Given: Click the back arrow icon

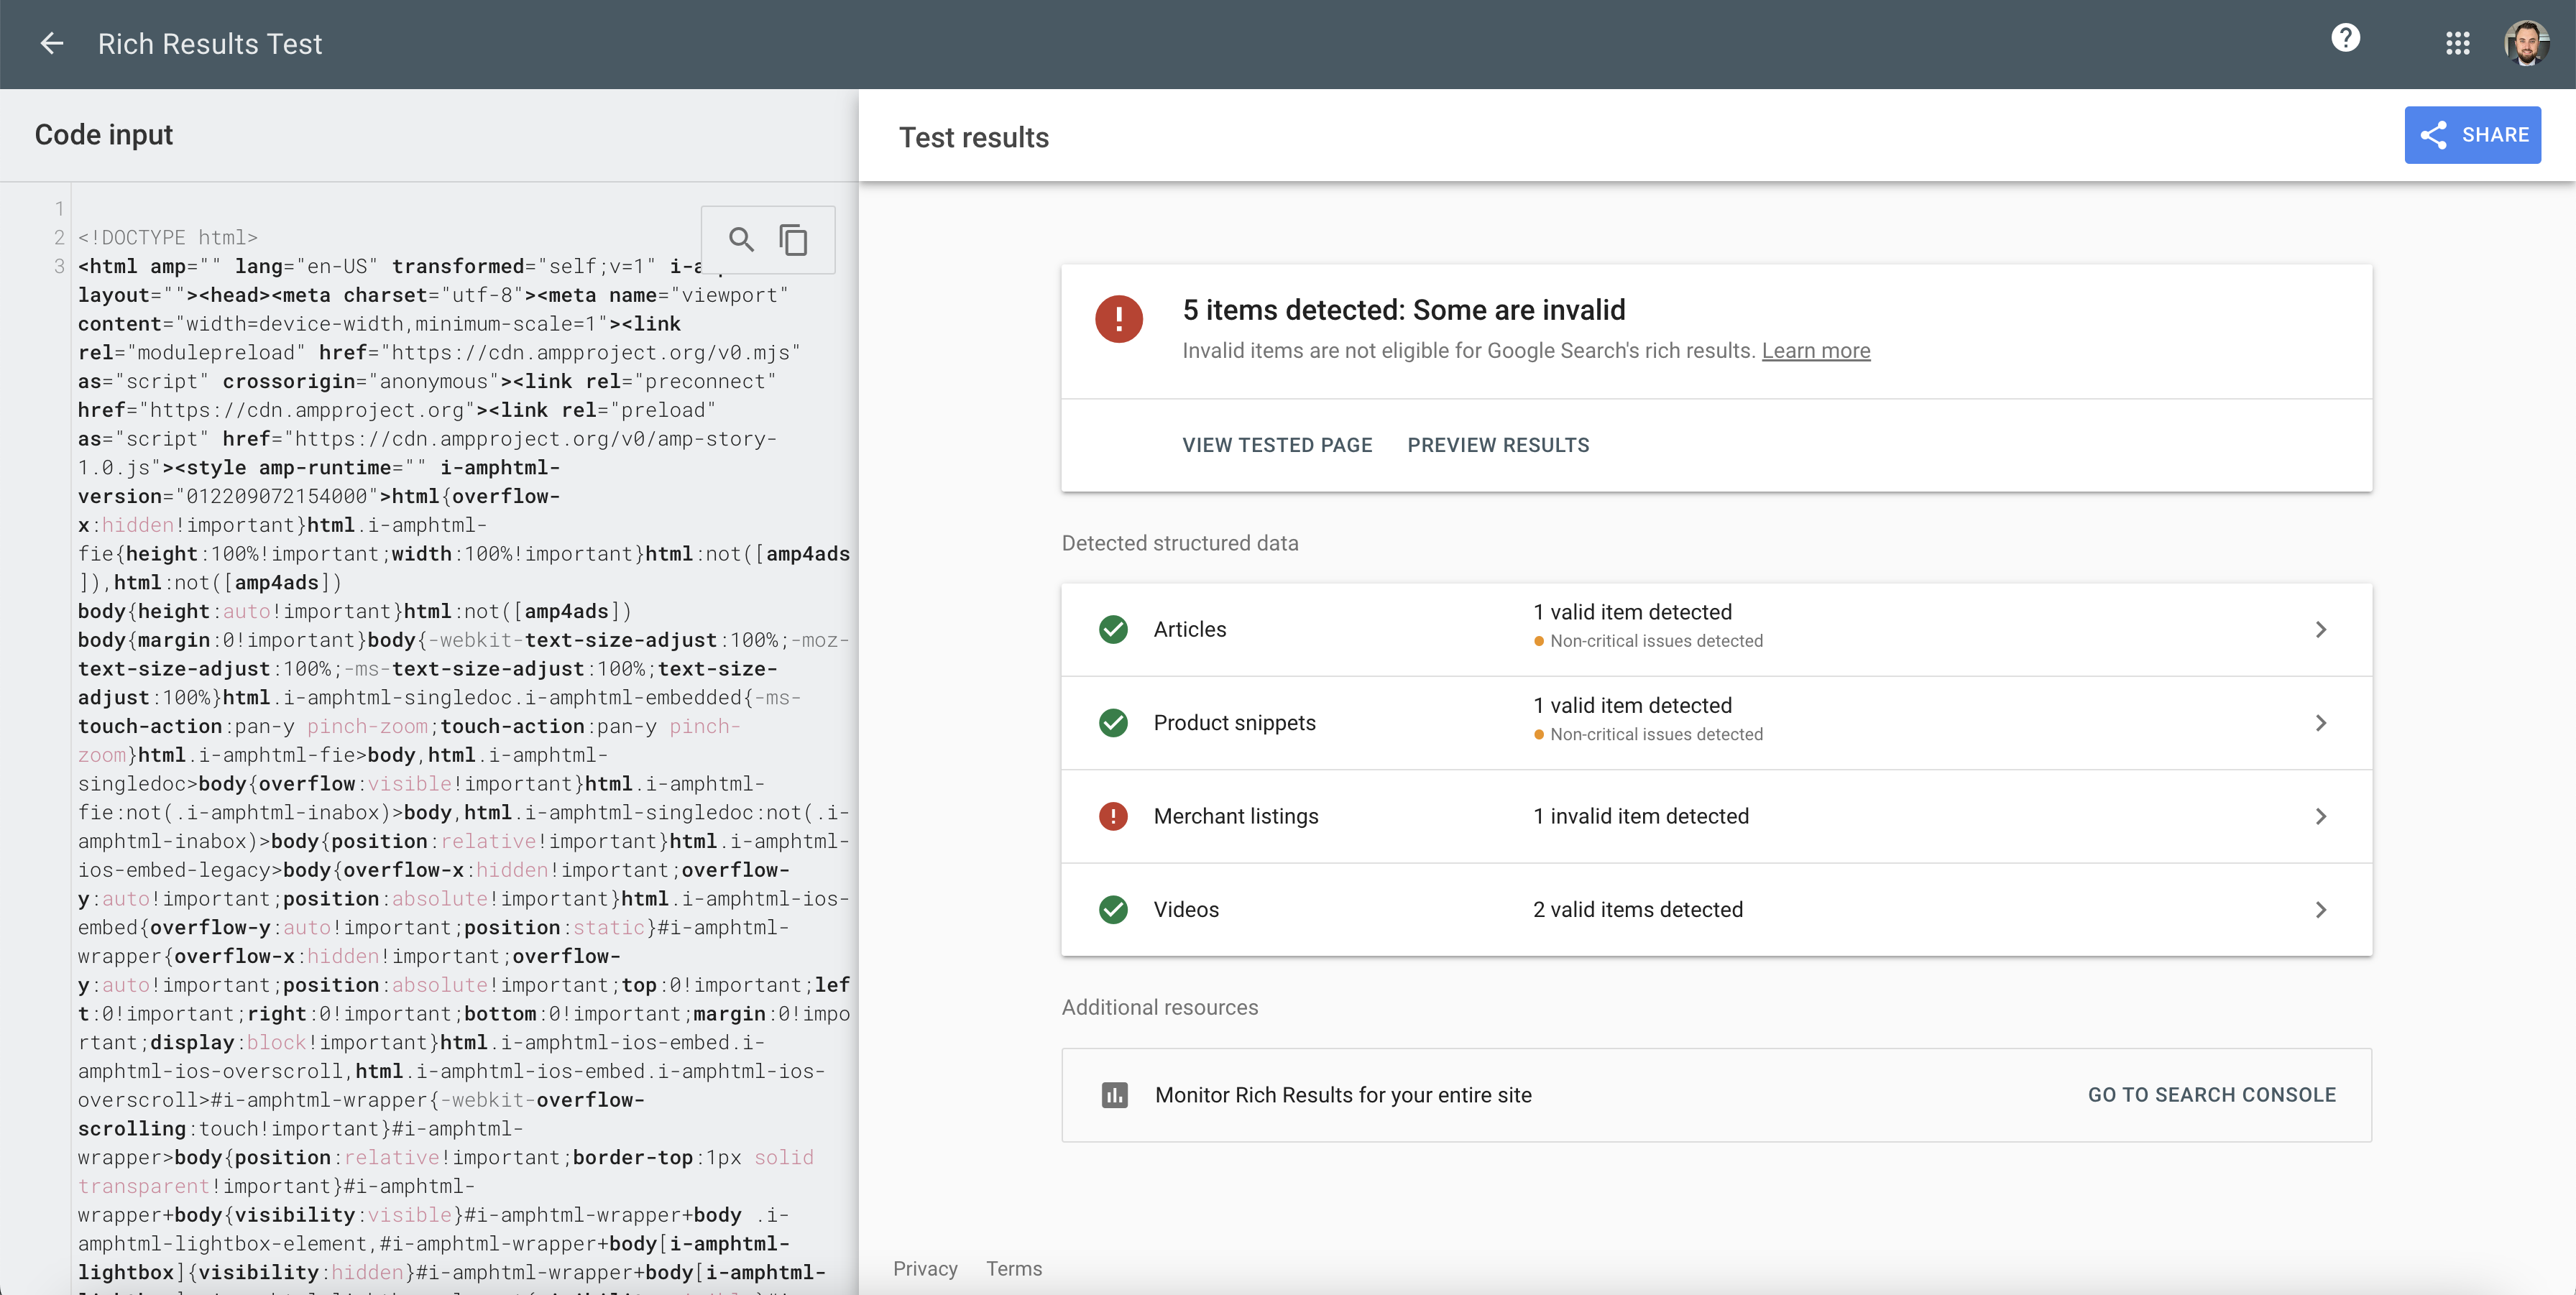Looking at the screenshot, I should click(52, 43).
